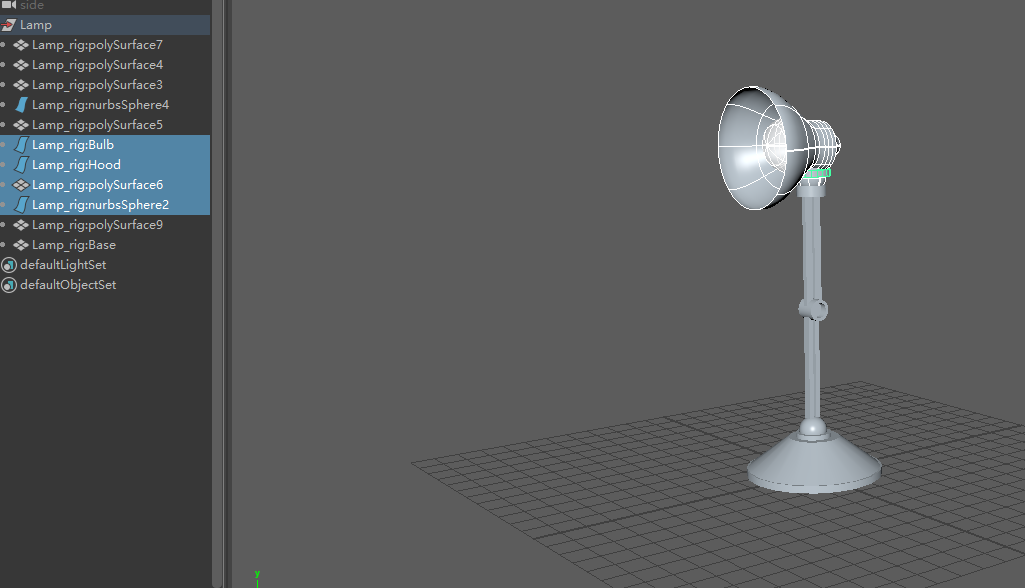The width and height of the screenshot is (1025, 588).
Task: Click the set icon for defaultObjectSet
Action: [8, 285]
